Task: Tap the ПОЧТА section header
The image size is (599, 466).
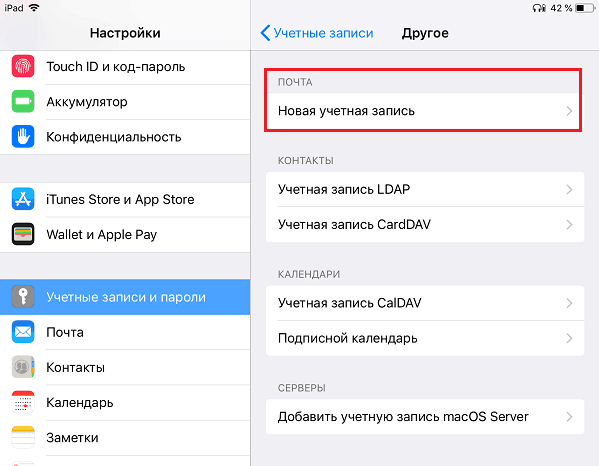Action: 295,82
